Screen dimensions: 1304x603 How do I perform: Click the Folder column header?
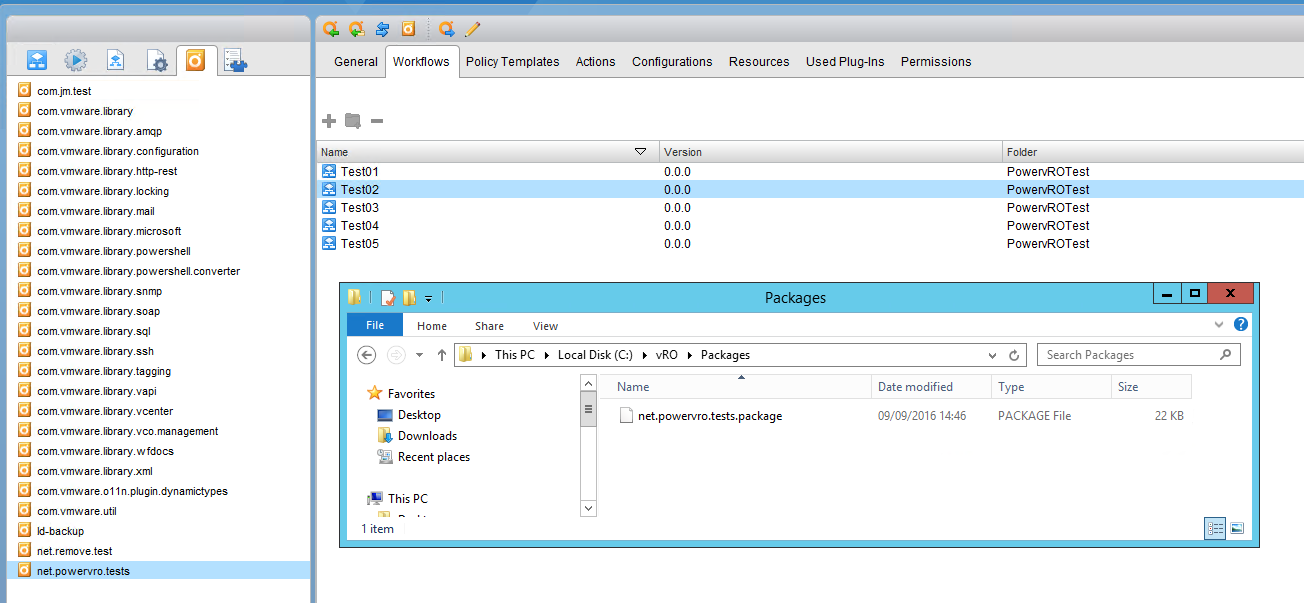coord(1153,152)
